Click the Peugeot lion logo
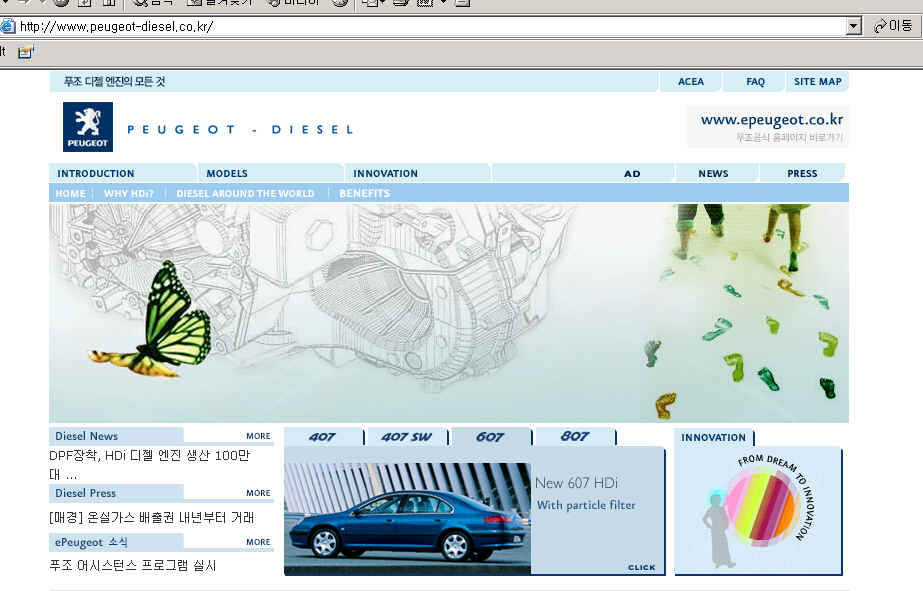Image resolution: width=923 pixels, height=591 pixels. 88,127
